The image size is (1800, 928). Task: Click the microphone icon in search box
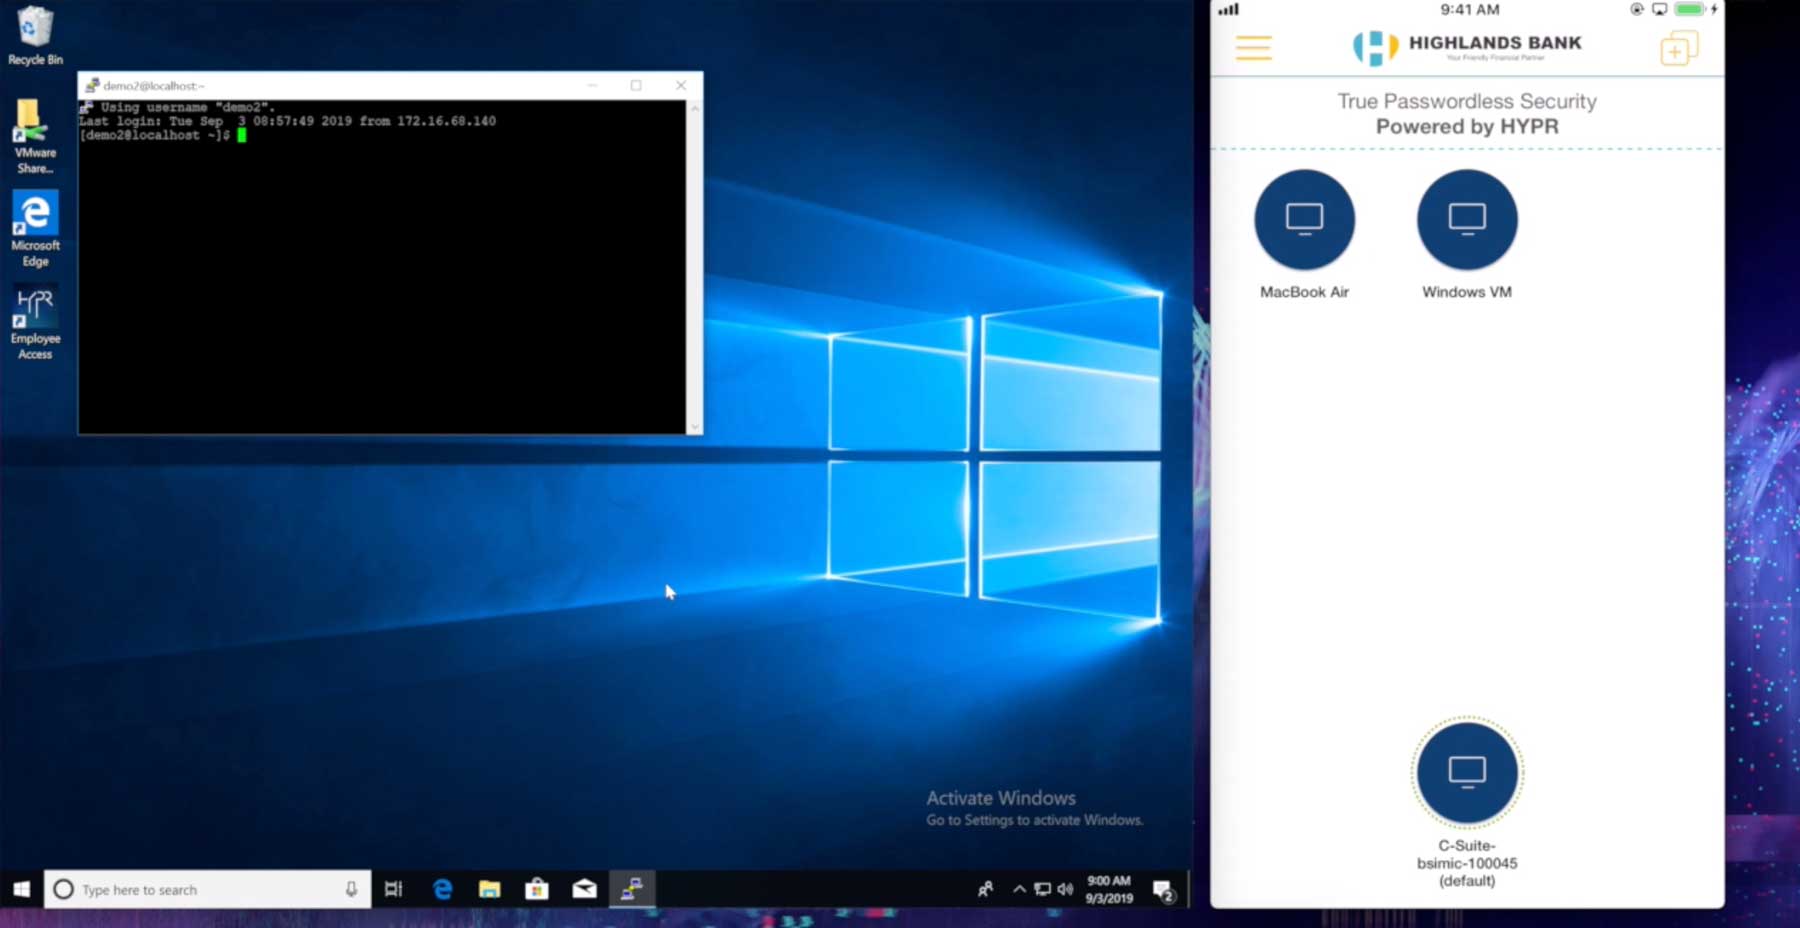click(x=351, y=889)
